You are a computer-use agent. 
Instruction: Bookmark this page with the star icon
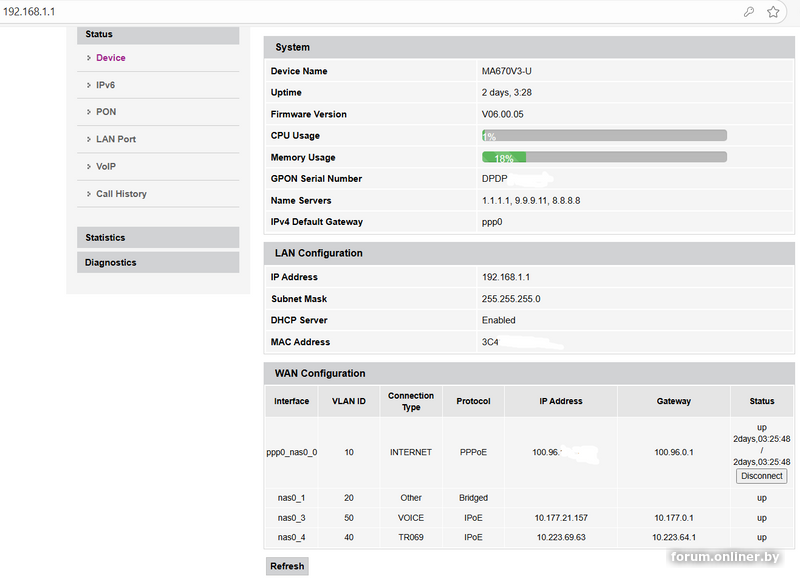click(773, 12)
